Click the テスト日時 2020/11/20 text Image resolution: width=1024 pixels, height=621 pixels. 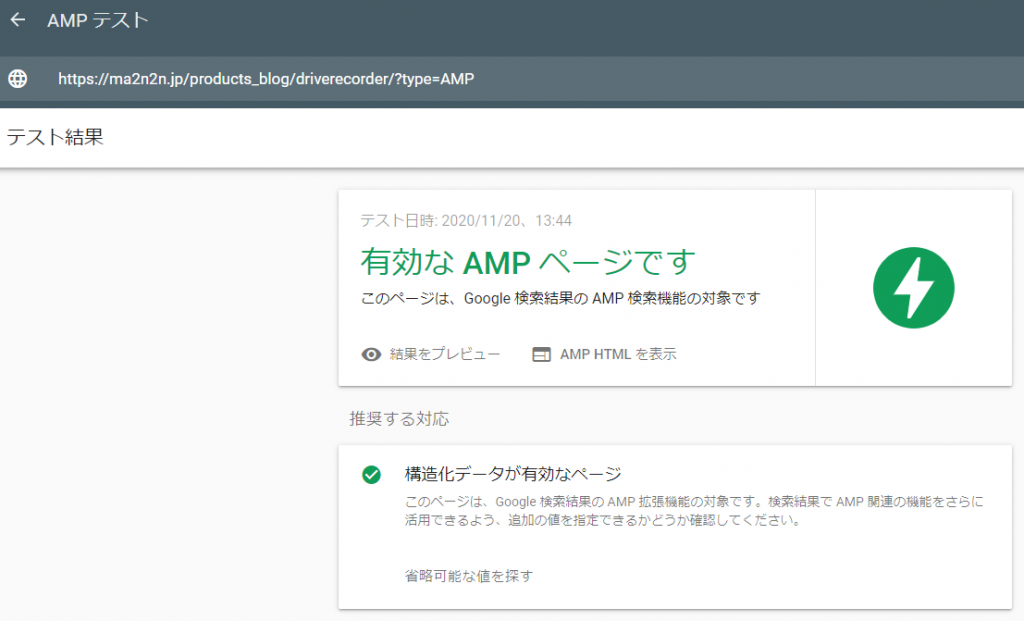click(466, 221)
